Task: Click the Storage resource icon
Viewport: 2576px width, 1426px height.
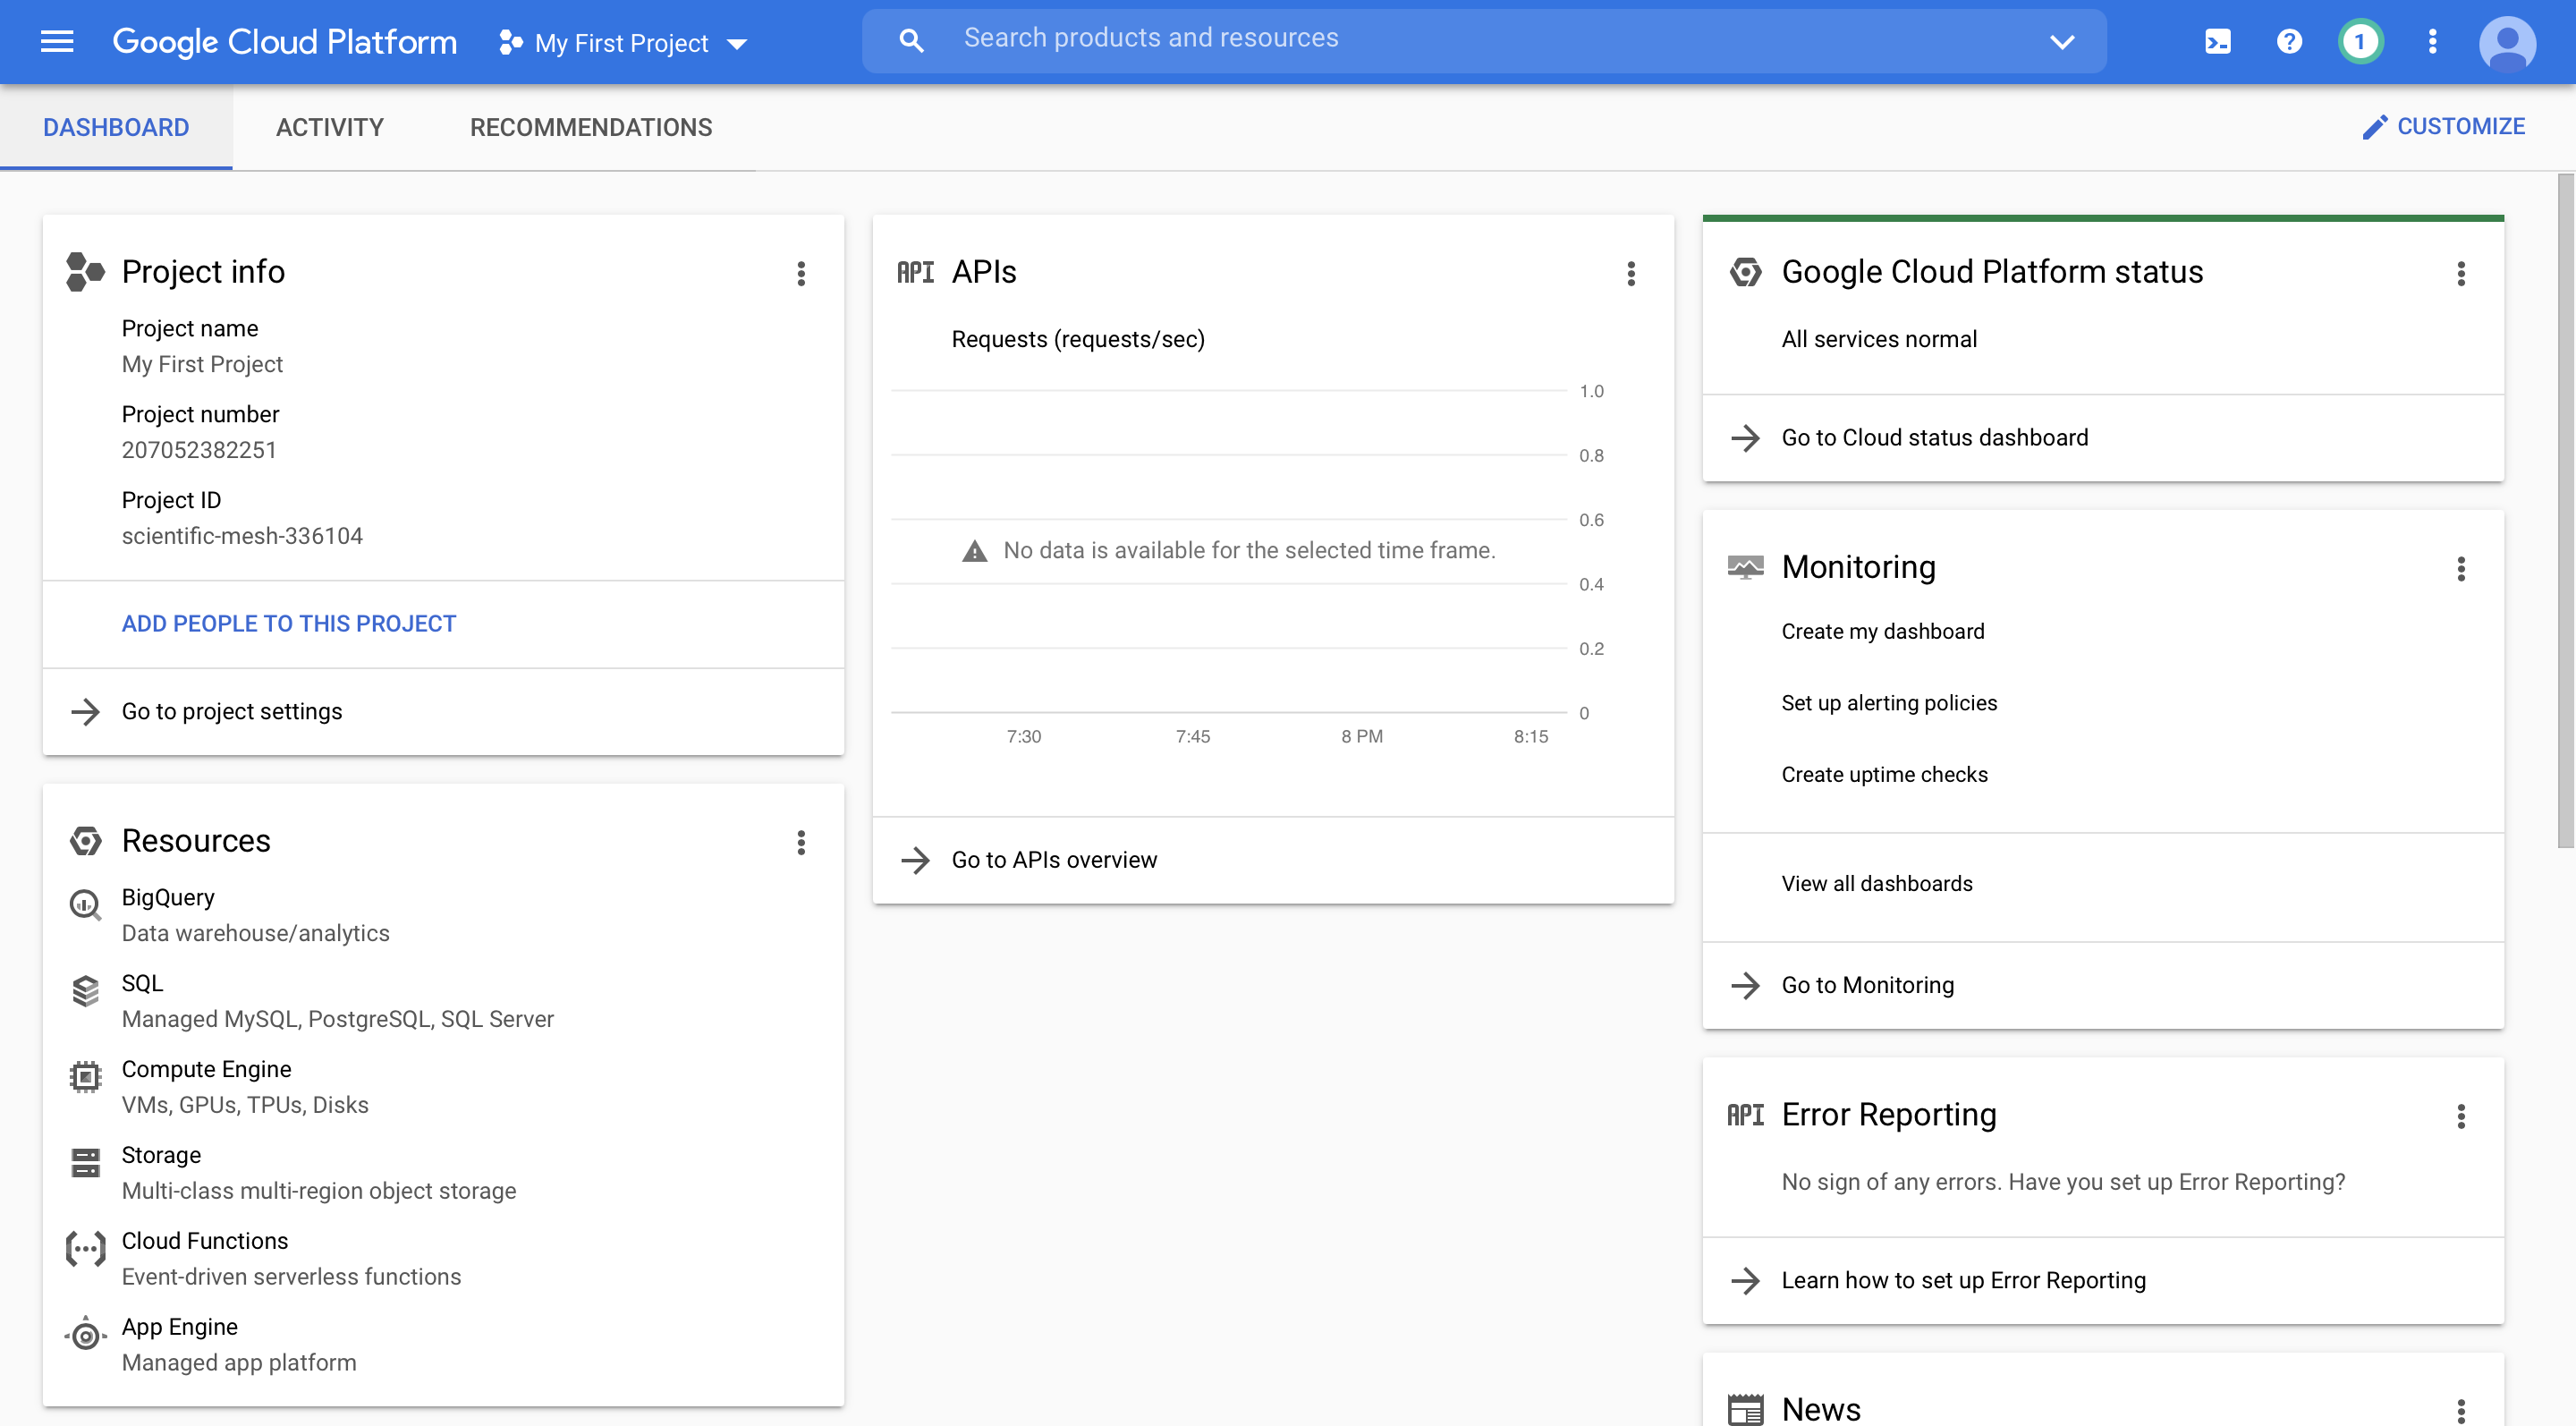Action: tap(85, 1162)
